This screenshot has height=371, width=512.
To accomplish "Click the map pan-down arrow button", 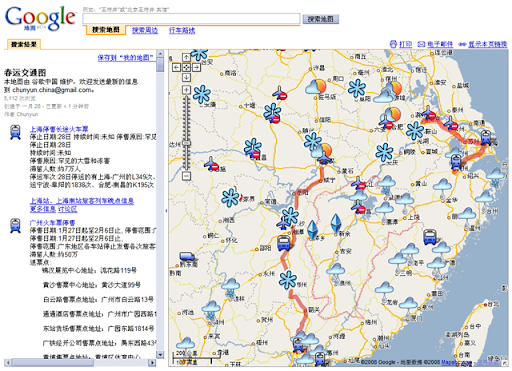I will pyautogui.click(x=186, y=77).
